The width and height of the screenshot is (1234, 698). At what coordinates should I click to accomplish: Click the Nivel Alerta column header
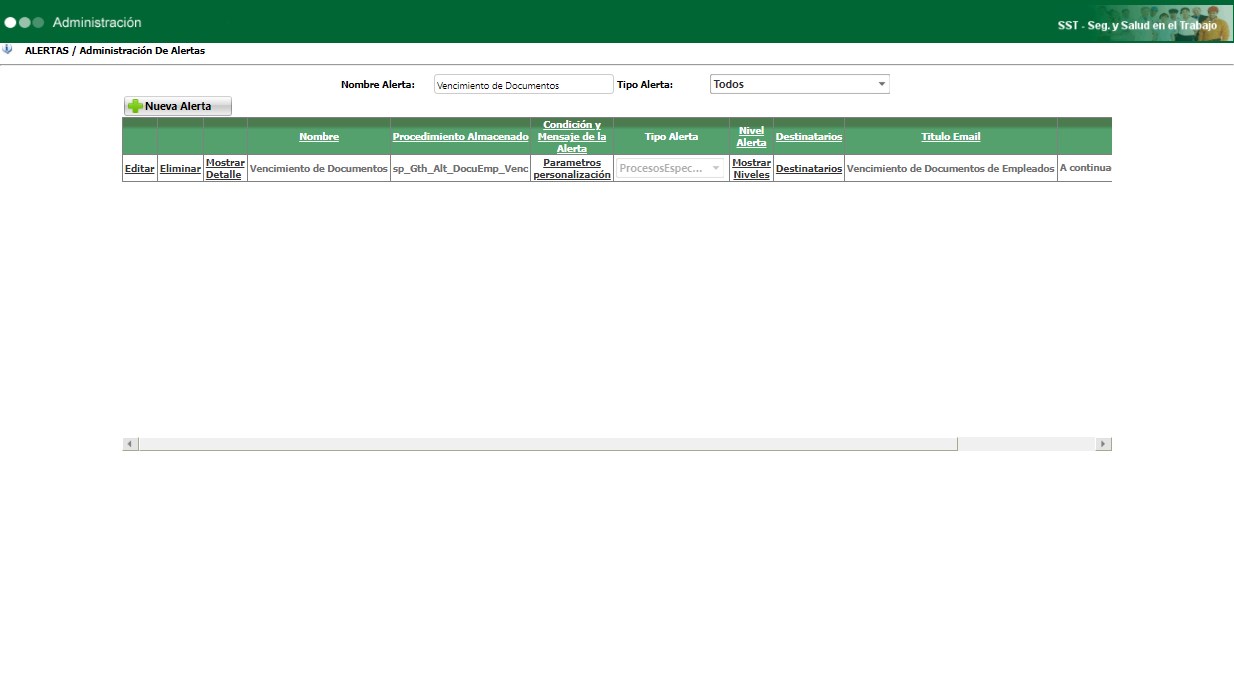click(751, 137)
